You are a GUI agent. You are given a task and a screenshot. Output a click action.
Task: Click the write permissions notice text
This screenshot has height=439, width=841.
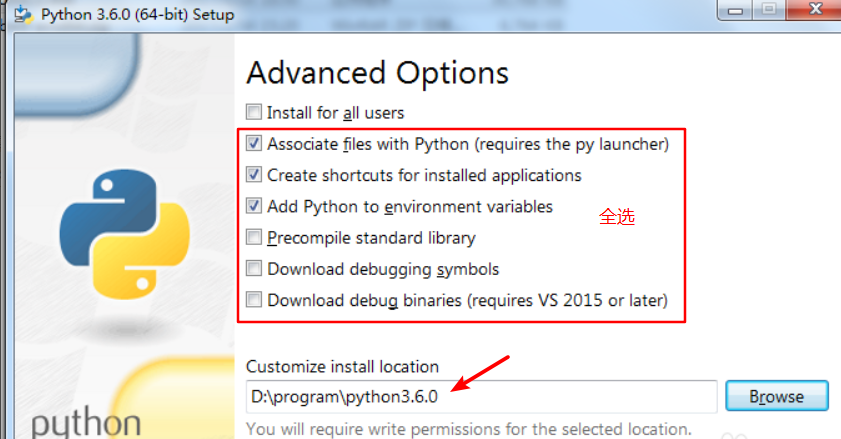click(x=469, y=429)
